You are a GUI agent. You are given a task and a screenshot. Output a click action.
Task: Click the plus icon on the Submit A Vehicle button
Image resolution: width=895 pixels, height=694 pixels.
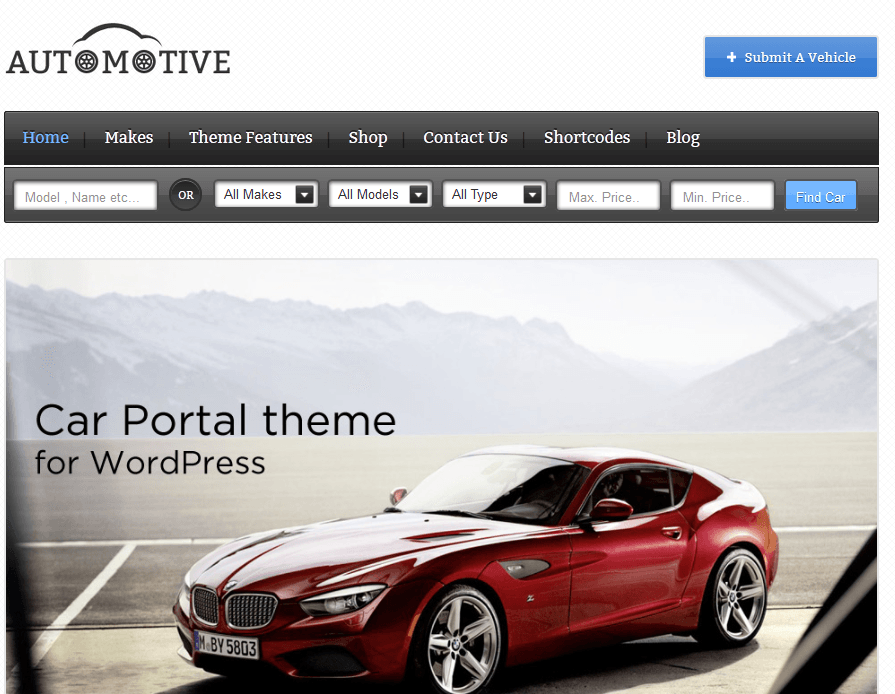[x=731, y=57]
